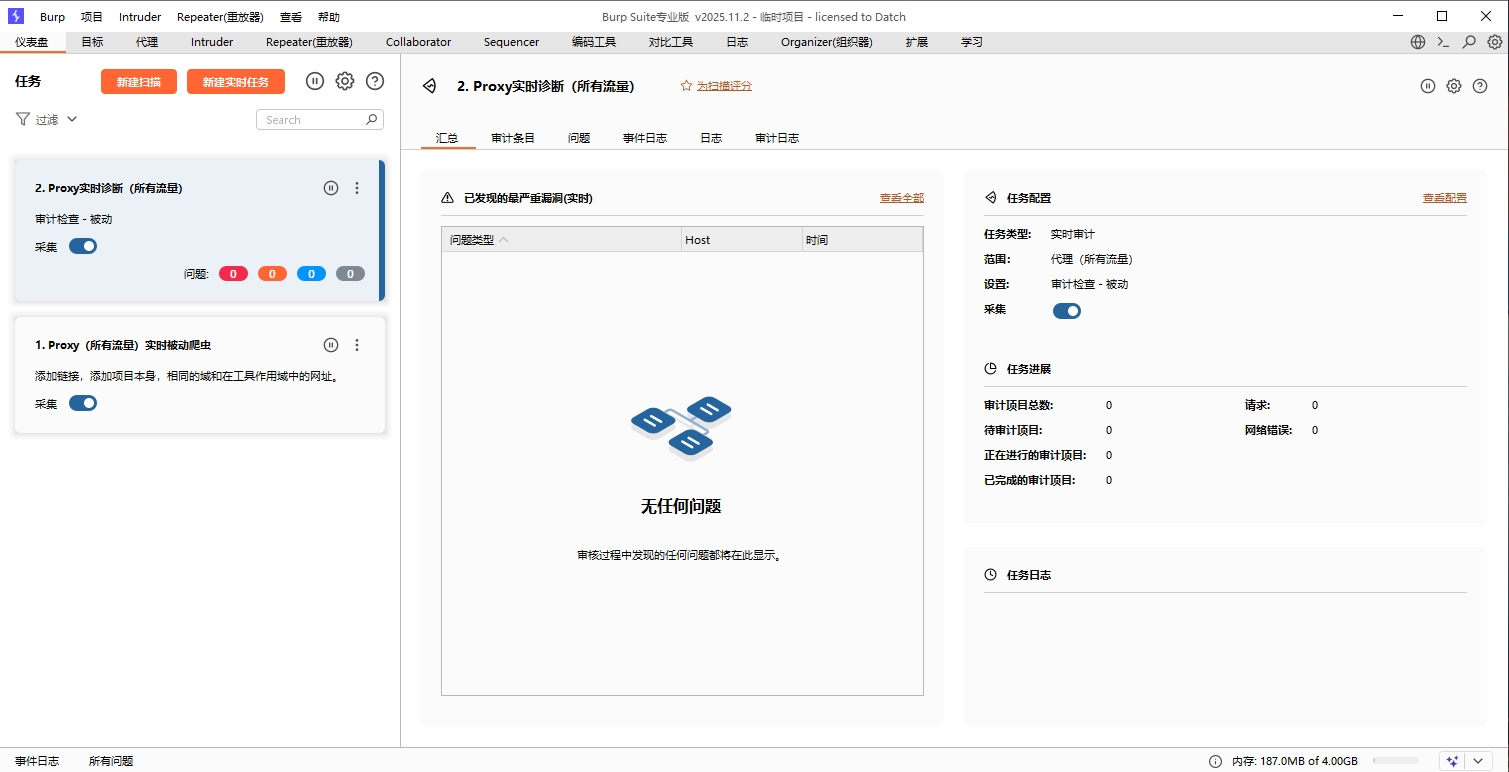1509x772 pixels.
Task: Click the help question-mark icon beside task settings
Action: point(374,81)
